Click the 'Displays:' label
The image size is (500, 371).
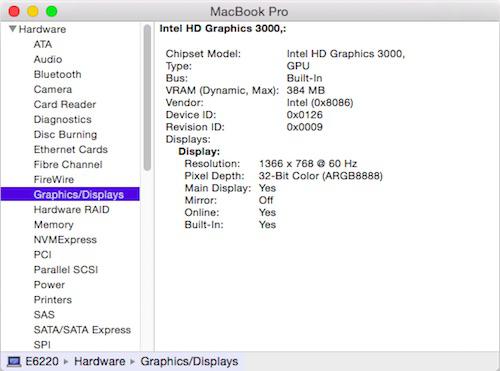(x=188, y=139)
